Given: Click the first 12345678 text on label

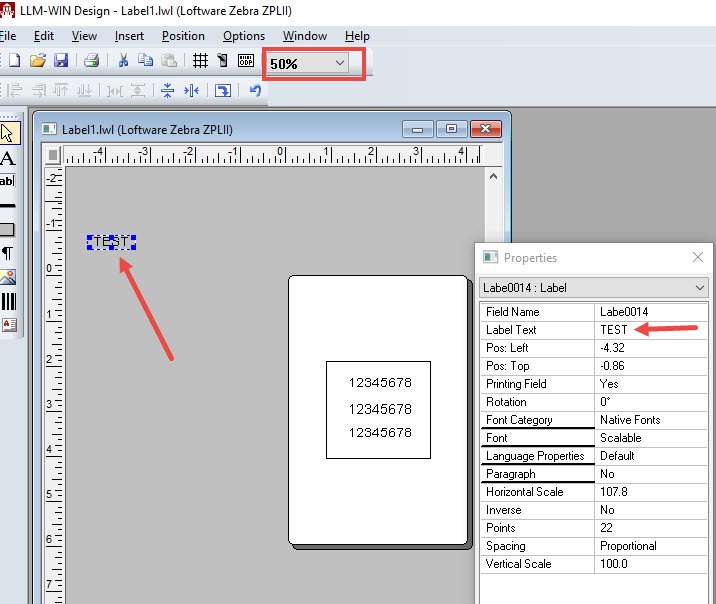Looking at the screenshot, I should [x=380, y=382].
